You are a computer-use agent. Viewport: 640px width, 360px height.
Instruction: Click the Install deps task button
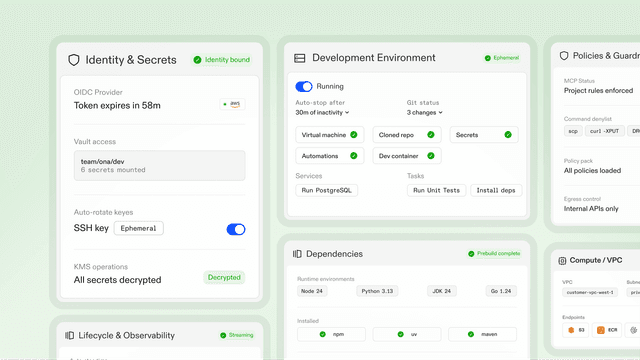[x=496, y=191]
